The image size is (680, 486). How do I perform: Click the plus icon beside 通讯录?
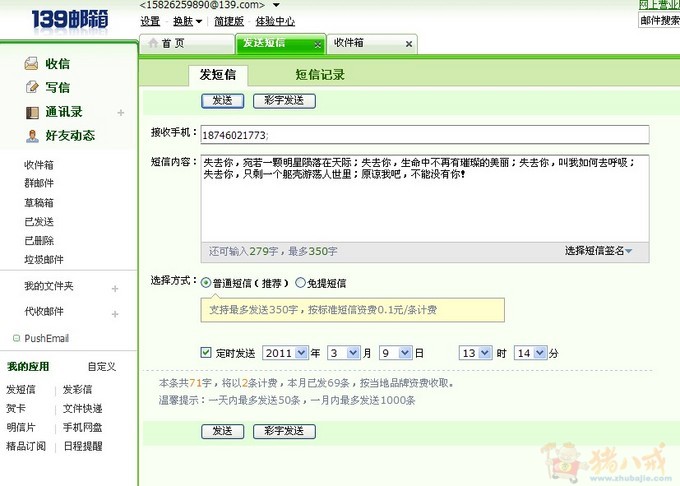click(121, 113)
